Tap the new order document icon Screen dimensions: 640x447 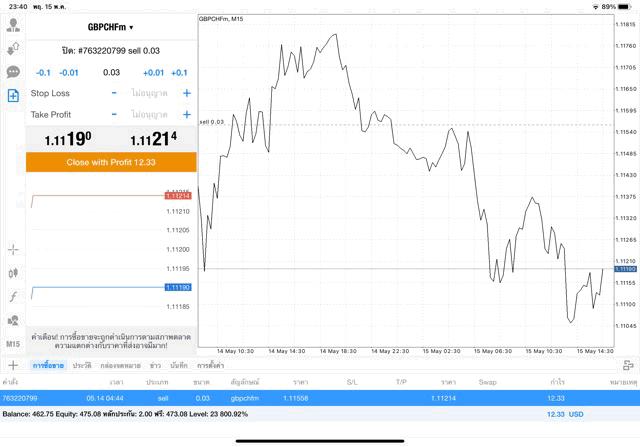point(13,96)
